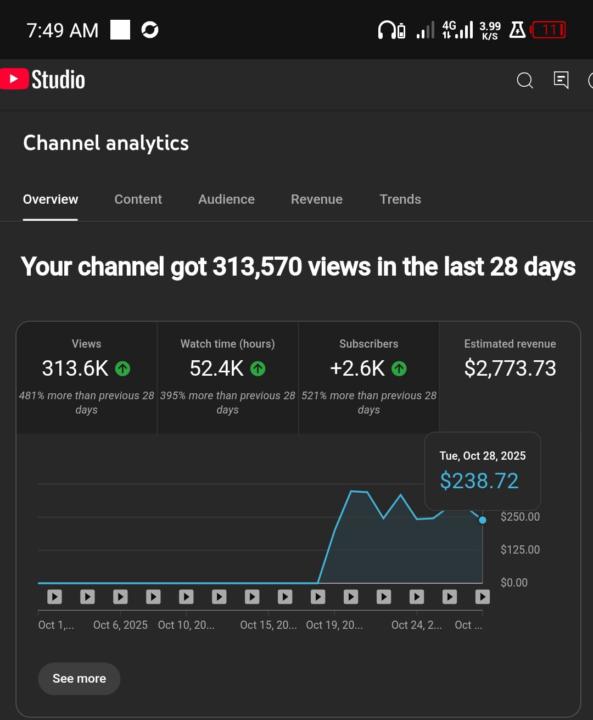The width and height of the screenshot is (593, 720).
Task: Tap the $250.00 axis label
Action: [520, 517]
